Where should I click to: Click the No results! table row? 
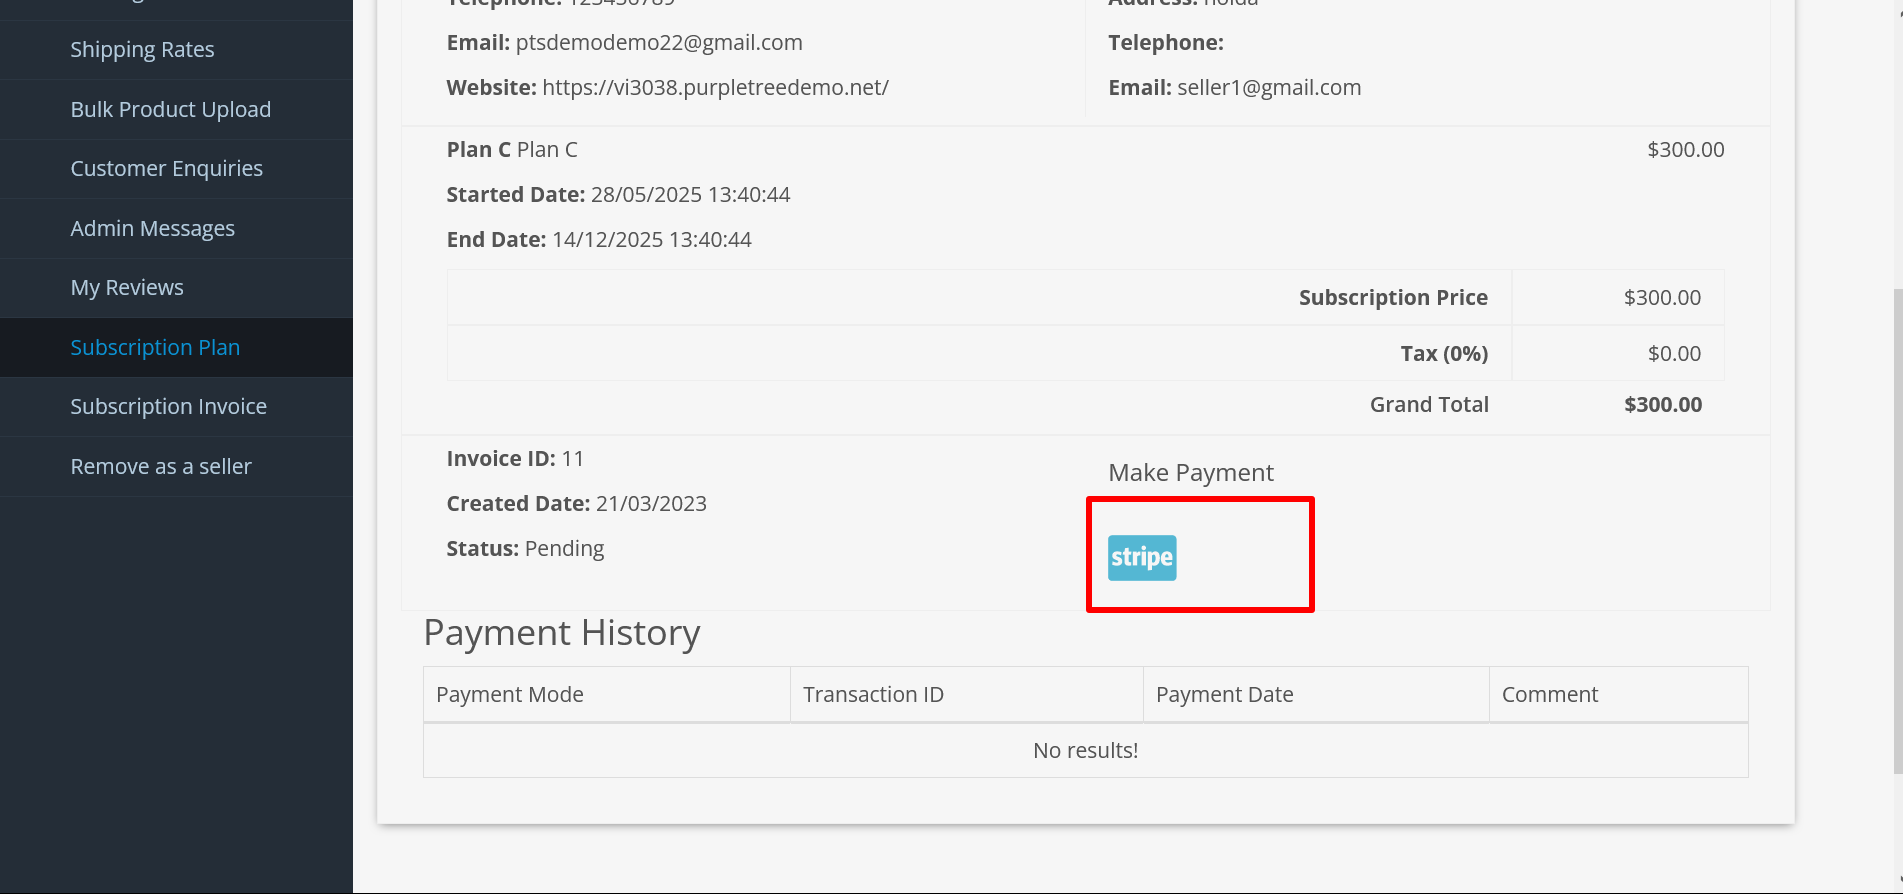click(x=1086, y=750)
